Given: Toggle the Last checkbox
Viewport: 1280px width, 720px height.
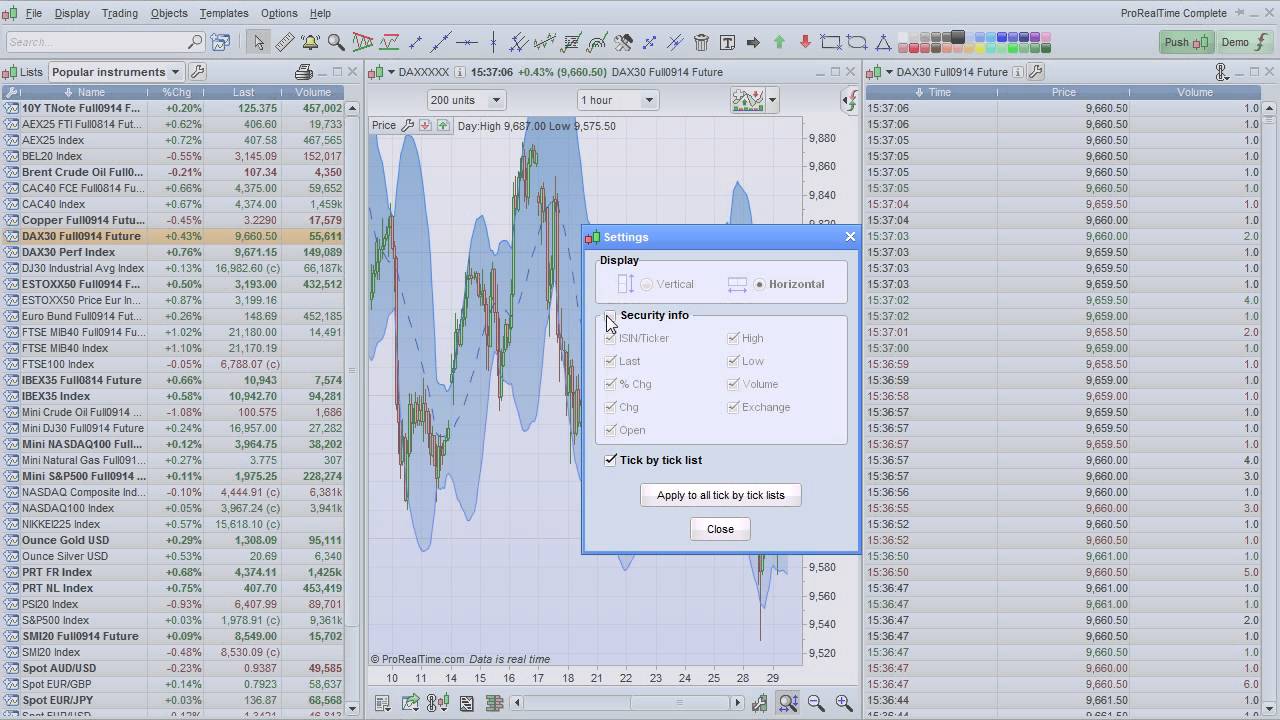Looking at the screenshot, I should 610,361.
